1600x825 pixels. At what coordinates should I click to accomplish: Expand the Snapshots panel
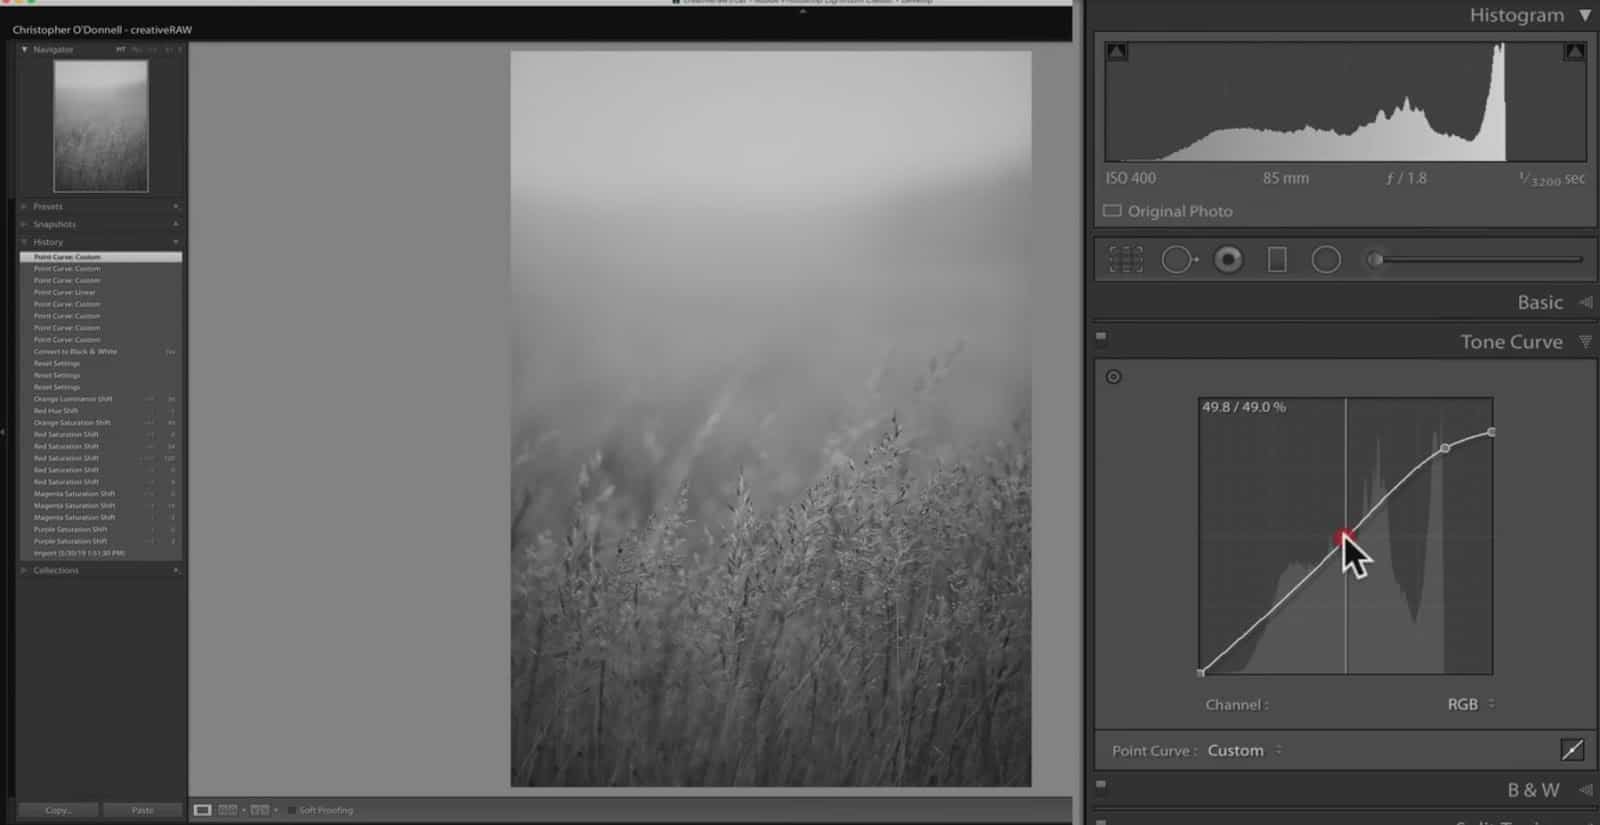coord(24,224)
